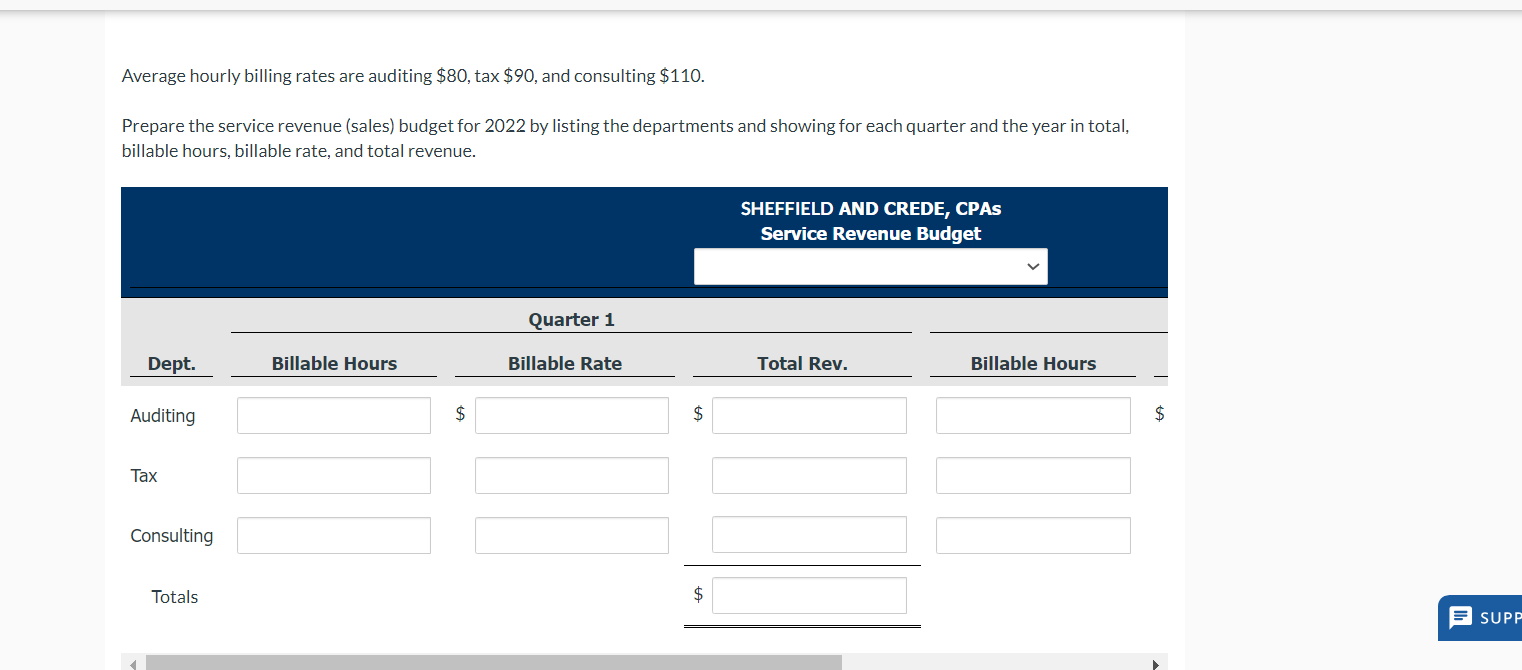Click the Totals label in the table
The width and height of the screenshot is (1522, 670).
174,596
